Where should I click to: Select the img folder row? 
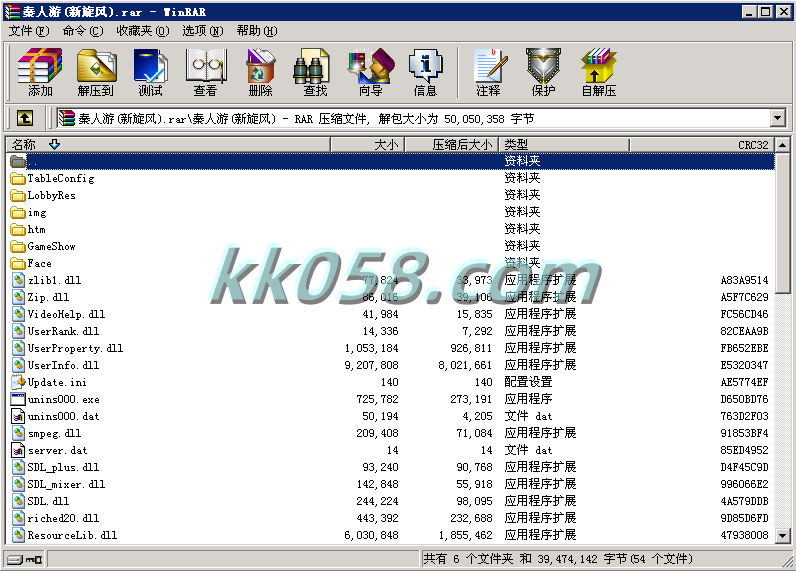click(x=391, y=212)
